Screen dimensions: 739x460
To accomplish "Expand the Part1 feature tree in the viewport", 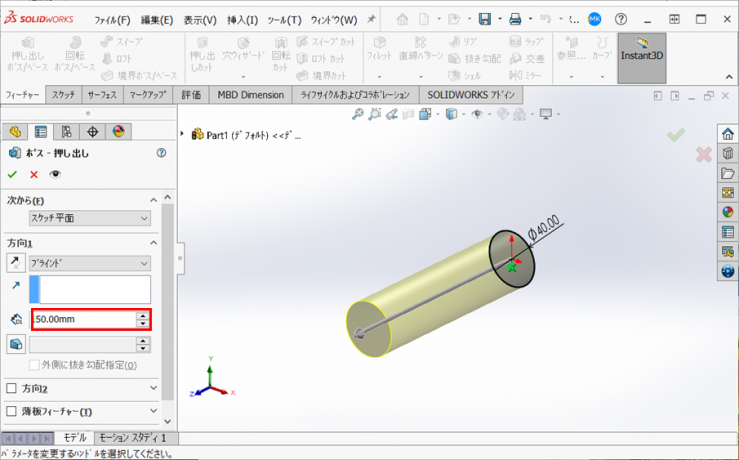I will [x=182, y=133].
